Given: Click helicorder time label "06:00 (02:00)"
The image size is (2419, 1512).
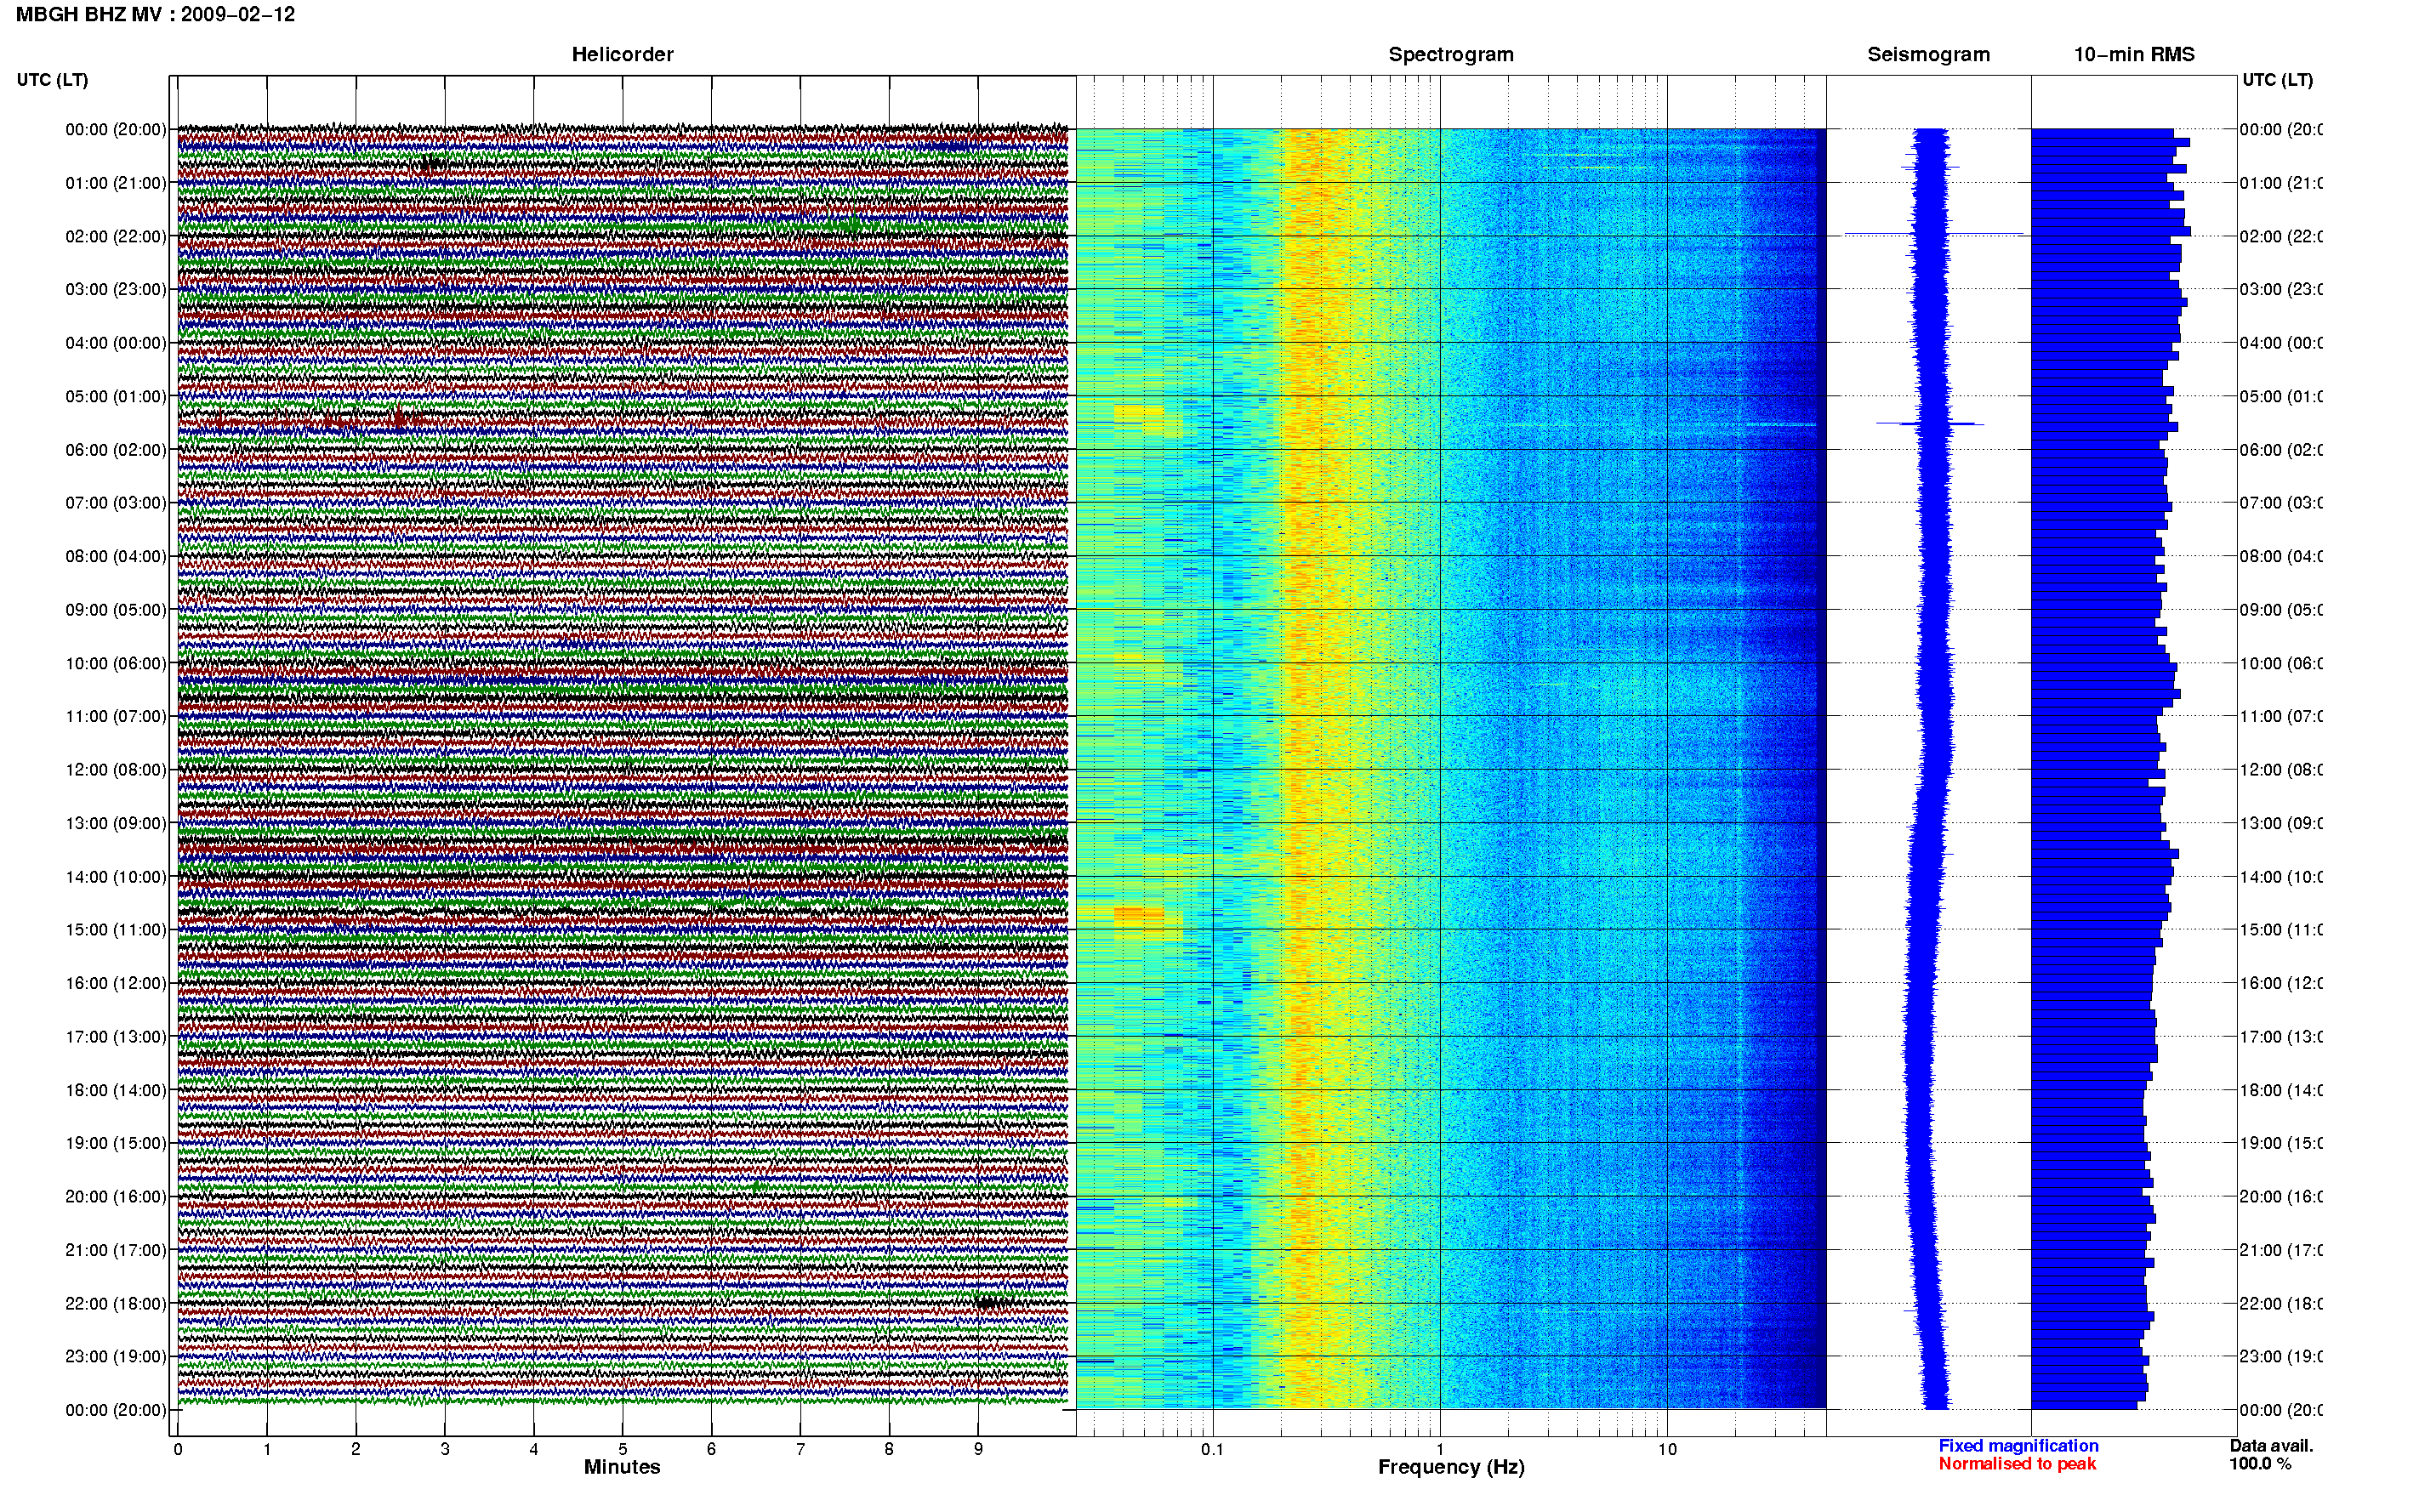Looking at the screenshot, I should point(116,450).
